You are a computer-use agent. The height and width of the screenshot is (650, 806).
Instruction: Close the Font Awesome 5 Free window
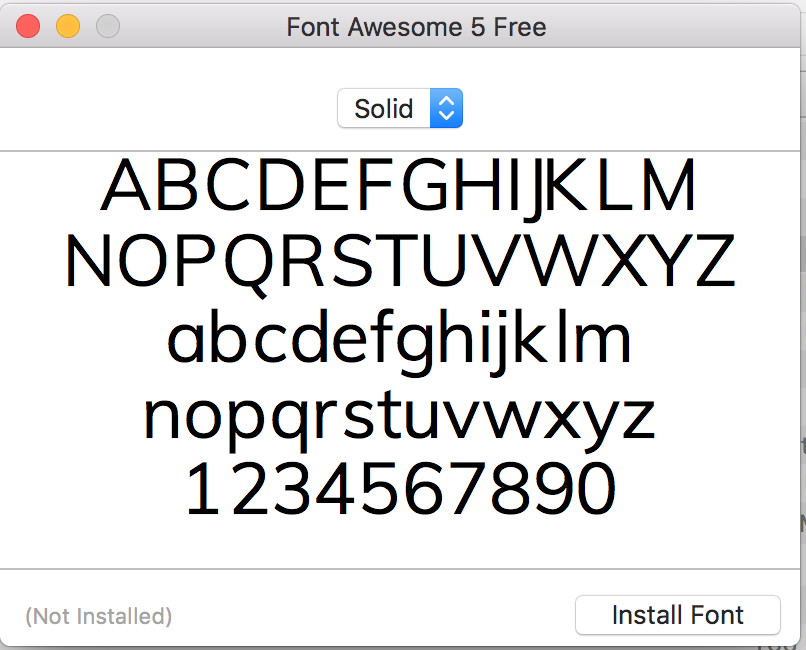pyautogui.click(x=28, y=26)
